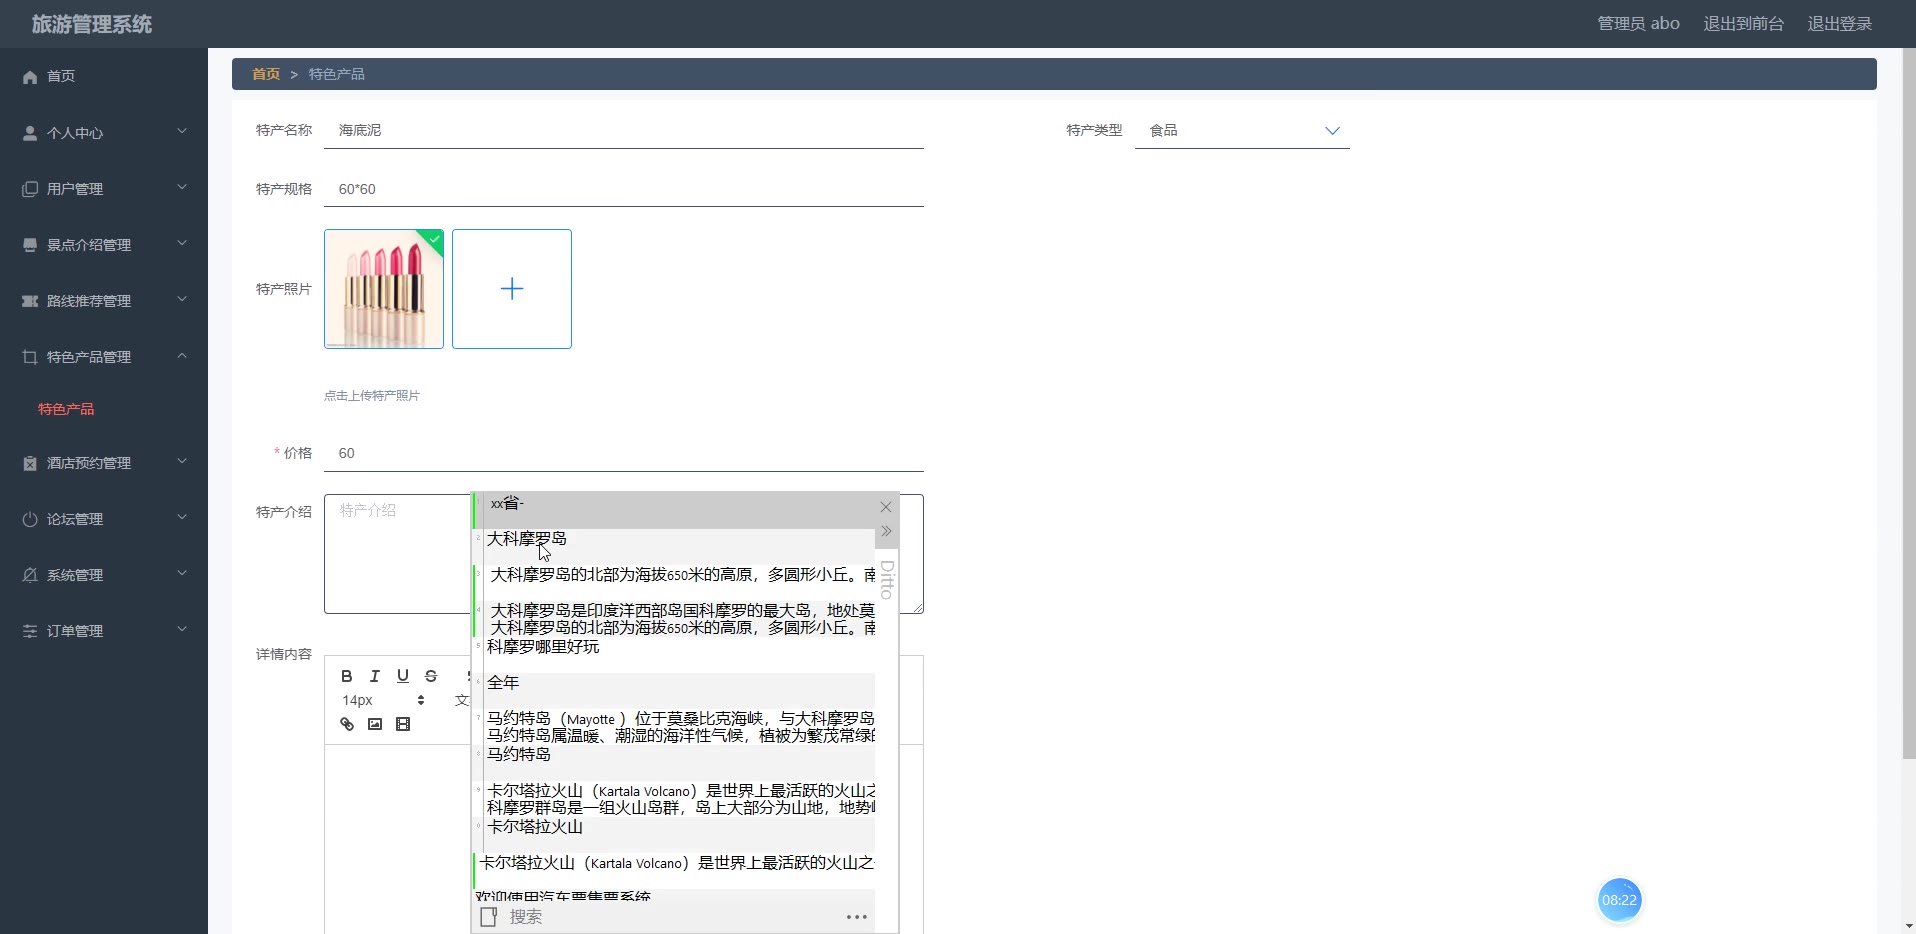Click the uploaded lipstick photo thumbnail
1916x934 pixels.
pos(384,289)
